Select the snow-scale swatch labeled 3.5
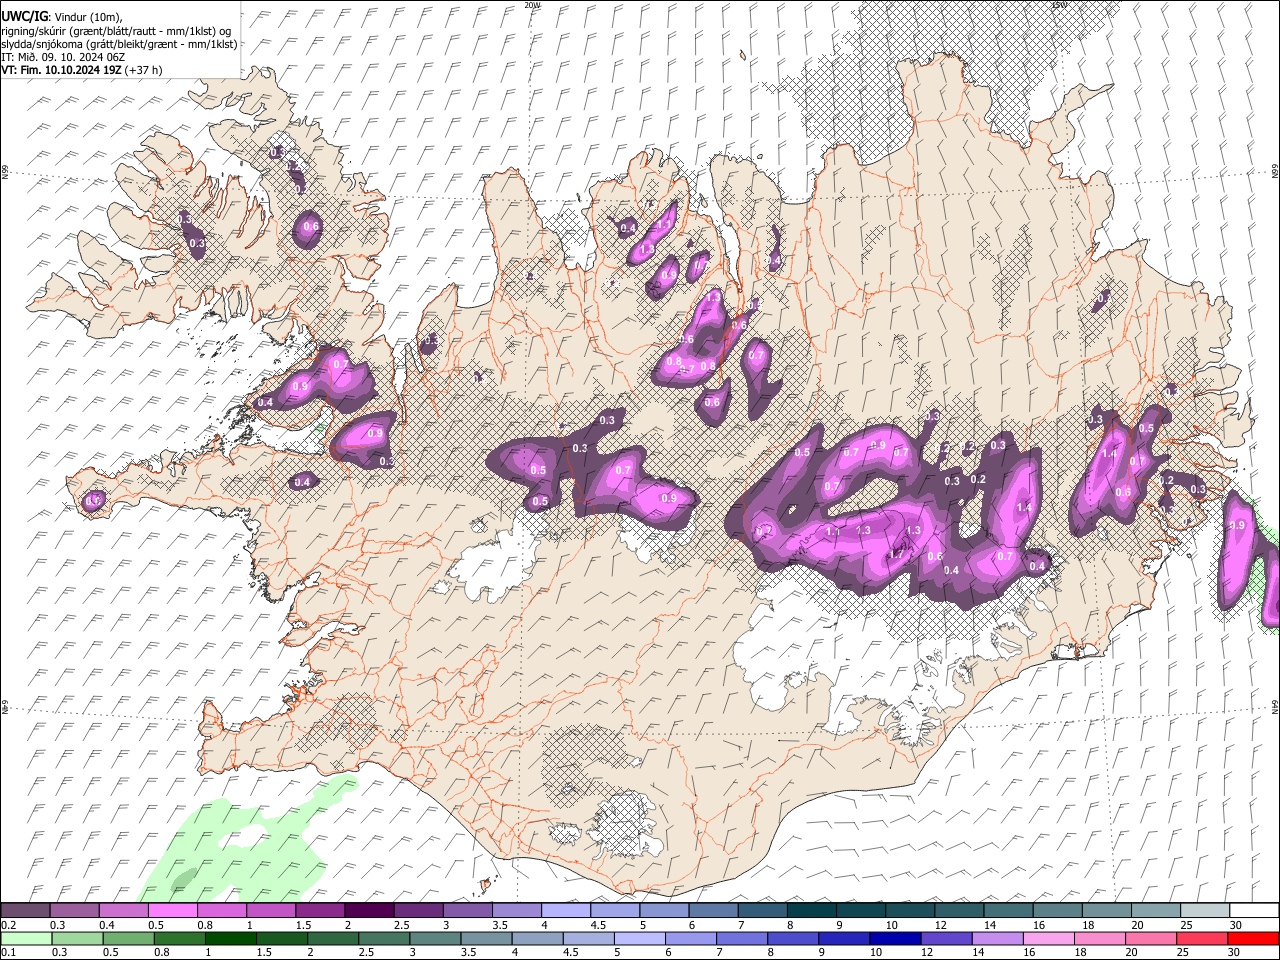The image size is (1280, 960). (x=517, y=910)
